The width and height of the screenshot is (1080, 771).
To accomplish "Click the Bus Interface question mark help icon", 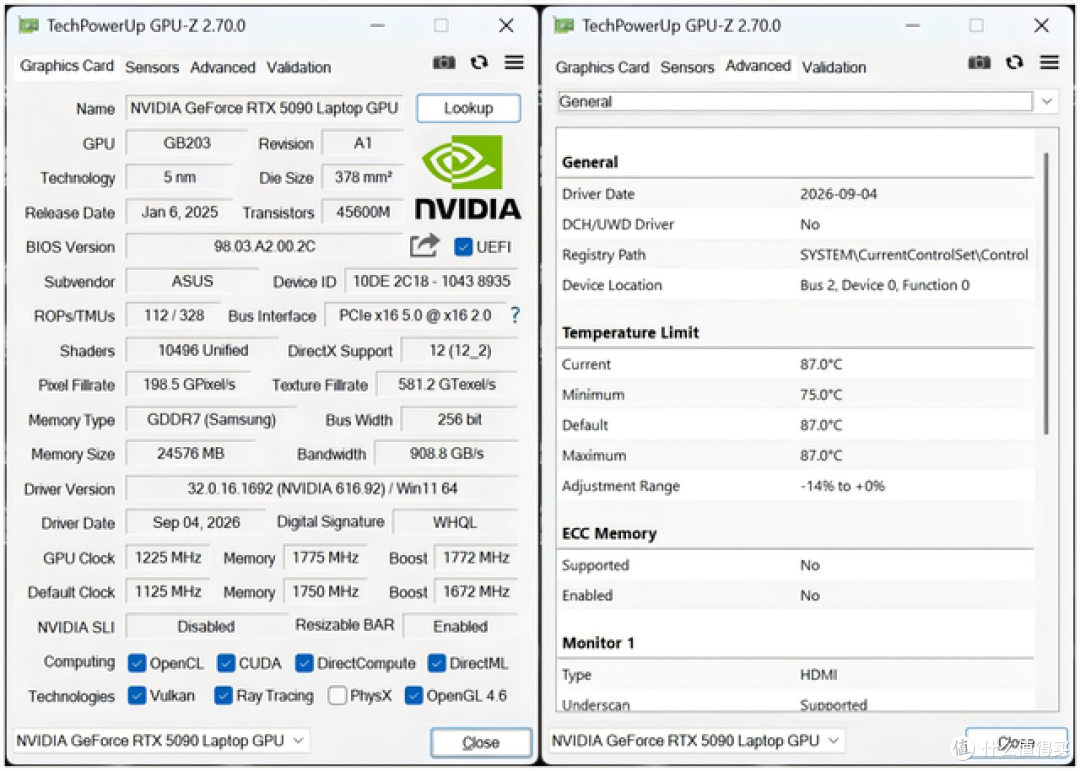I will [x=515, y=316].
